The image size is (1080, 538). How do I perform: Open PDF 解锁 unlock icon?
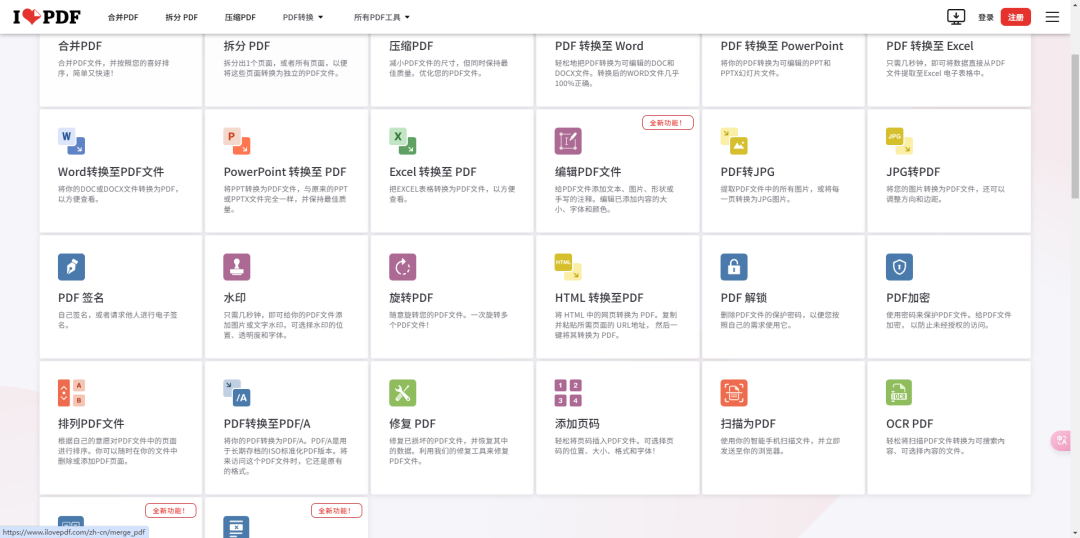pyautogui.click(x=734, y=267)
